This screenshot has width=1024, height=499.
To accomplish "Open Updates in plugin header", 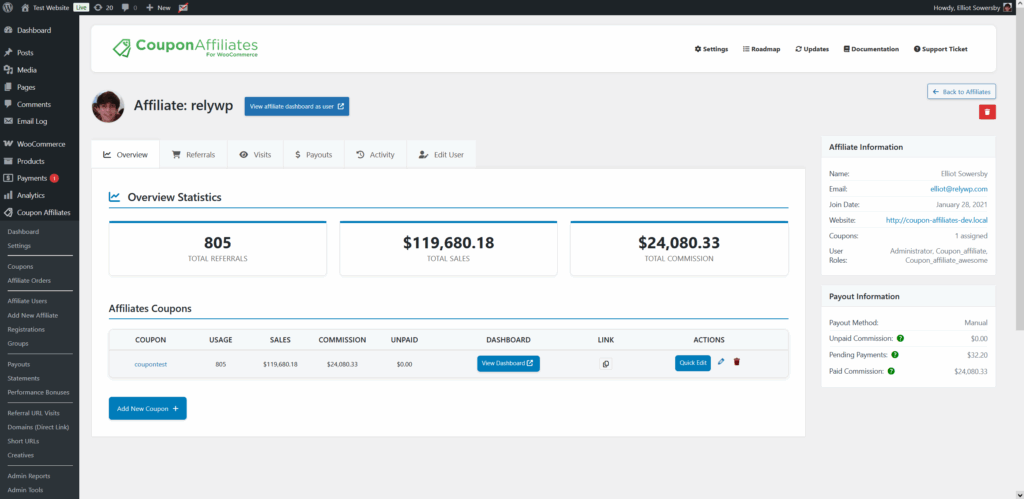I will coord(812,49).
